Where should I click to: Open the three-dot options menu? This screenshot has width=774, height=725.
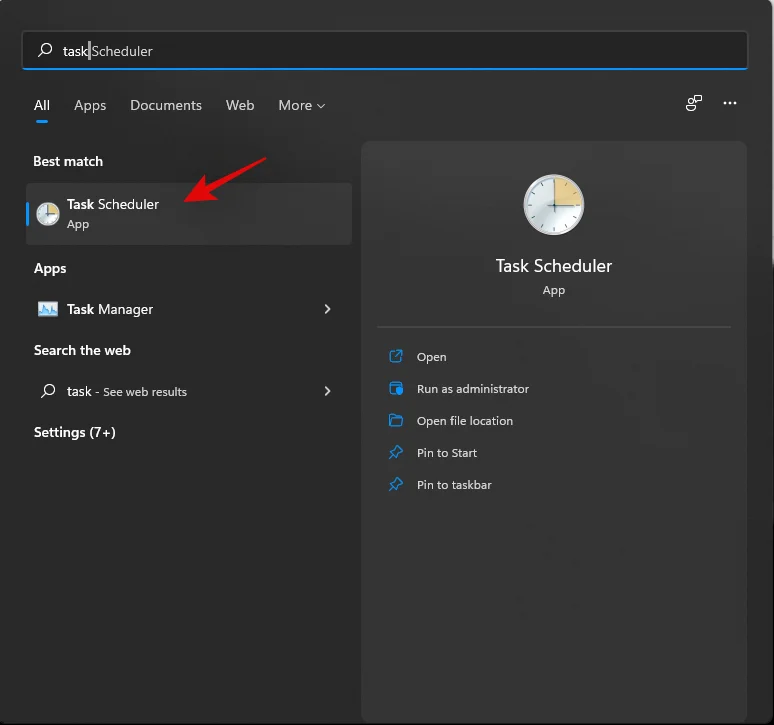(x=730, y=103)
